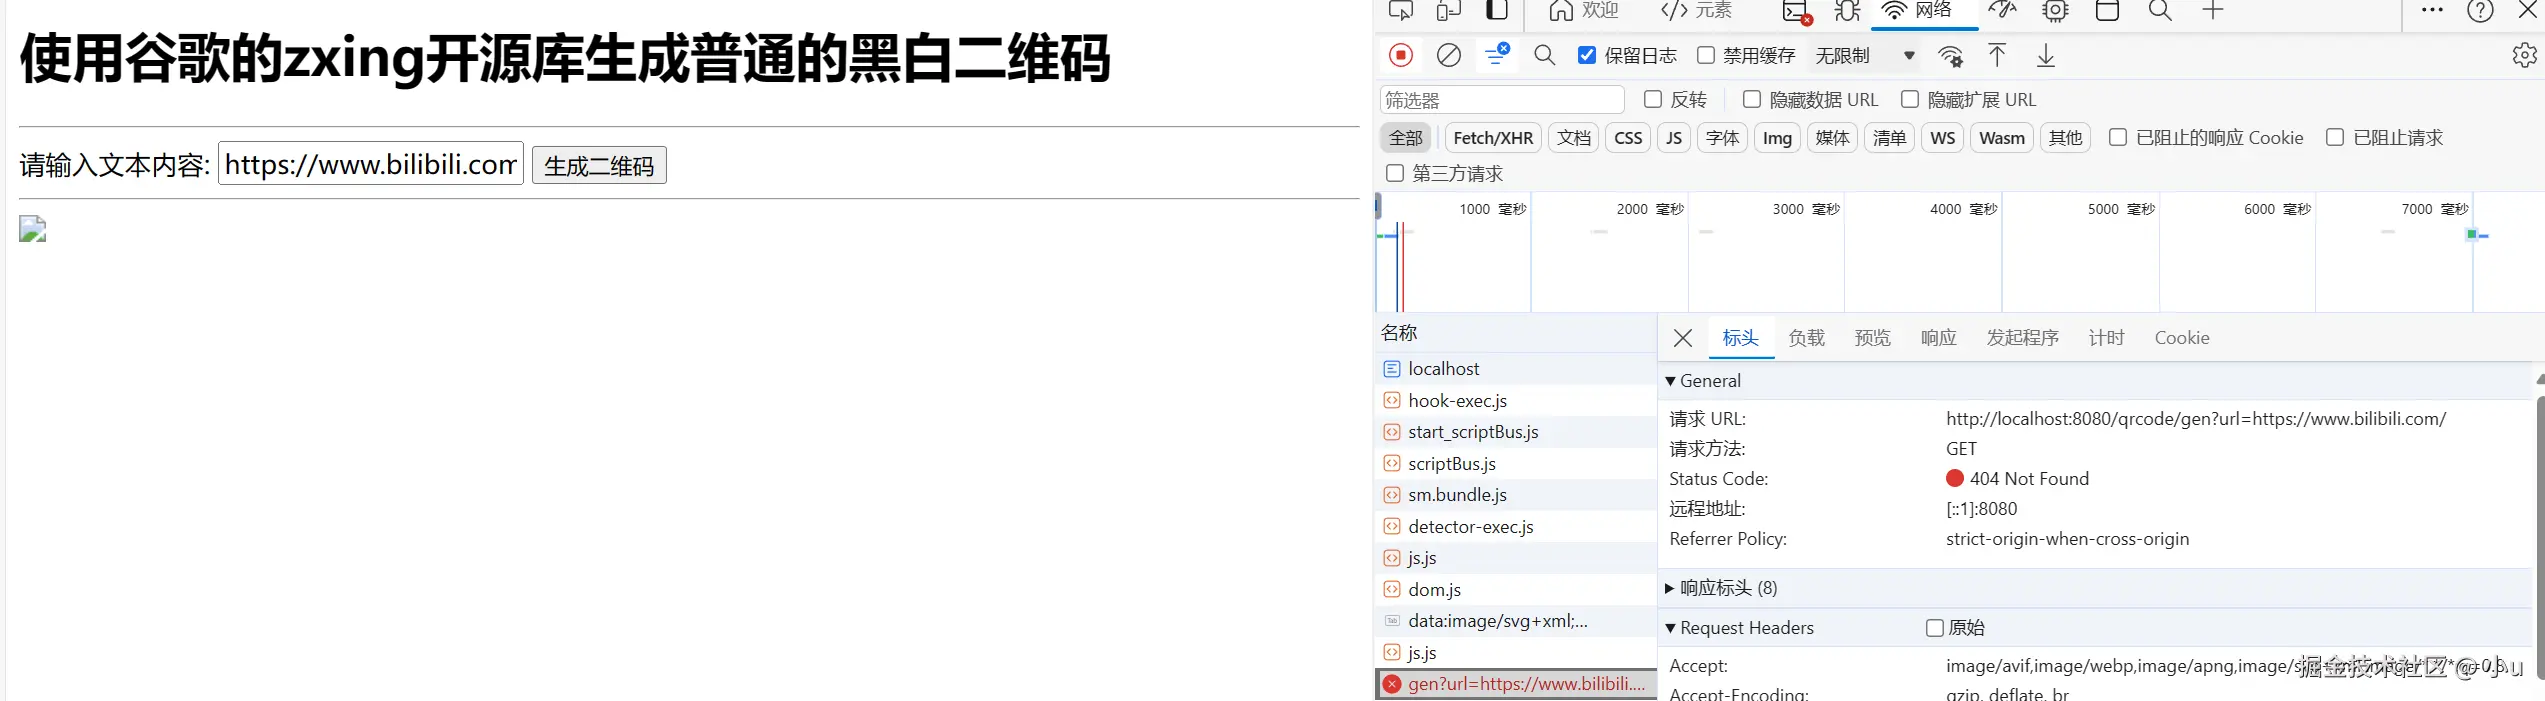The width and height of the screenshot is (2545, 701).
Task: Toggle 保留日志 preserve log checkbox
Action: (x=1587, y=55)
